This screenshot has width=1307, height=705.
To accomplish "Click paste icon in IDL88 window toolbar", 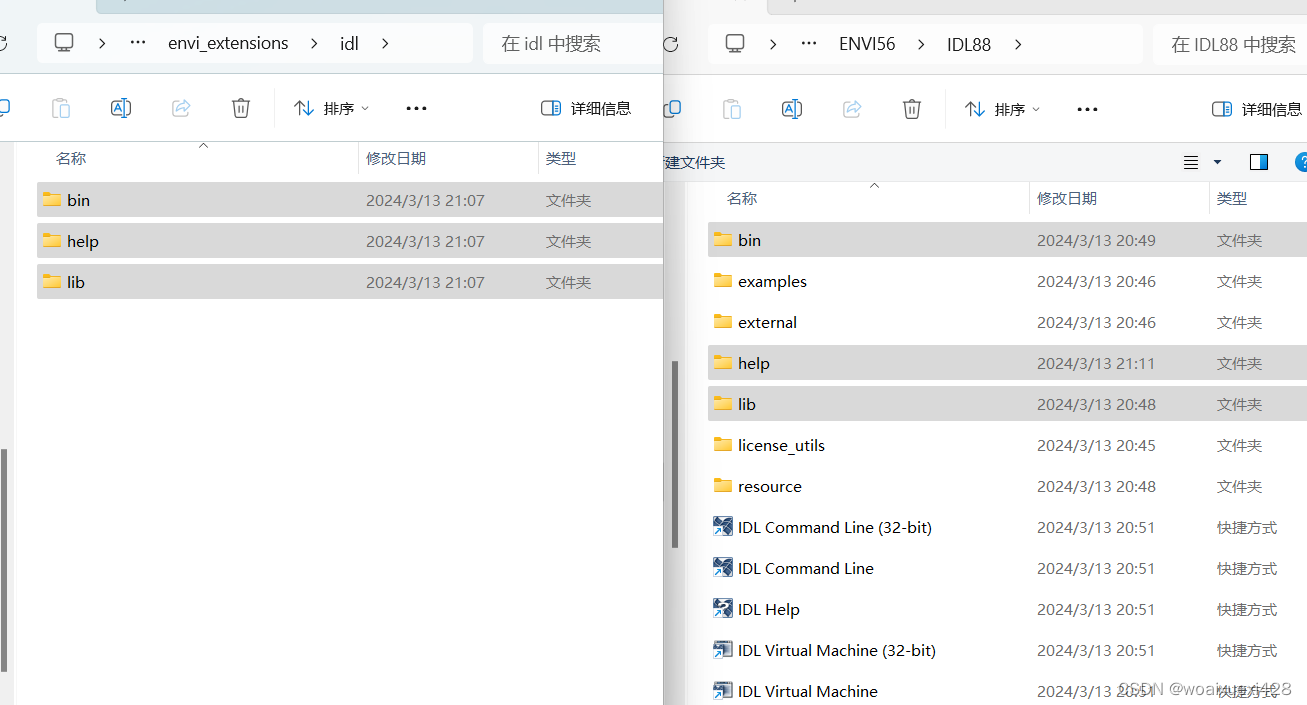I will coord(732,109).
